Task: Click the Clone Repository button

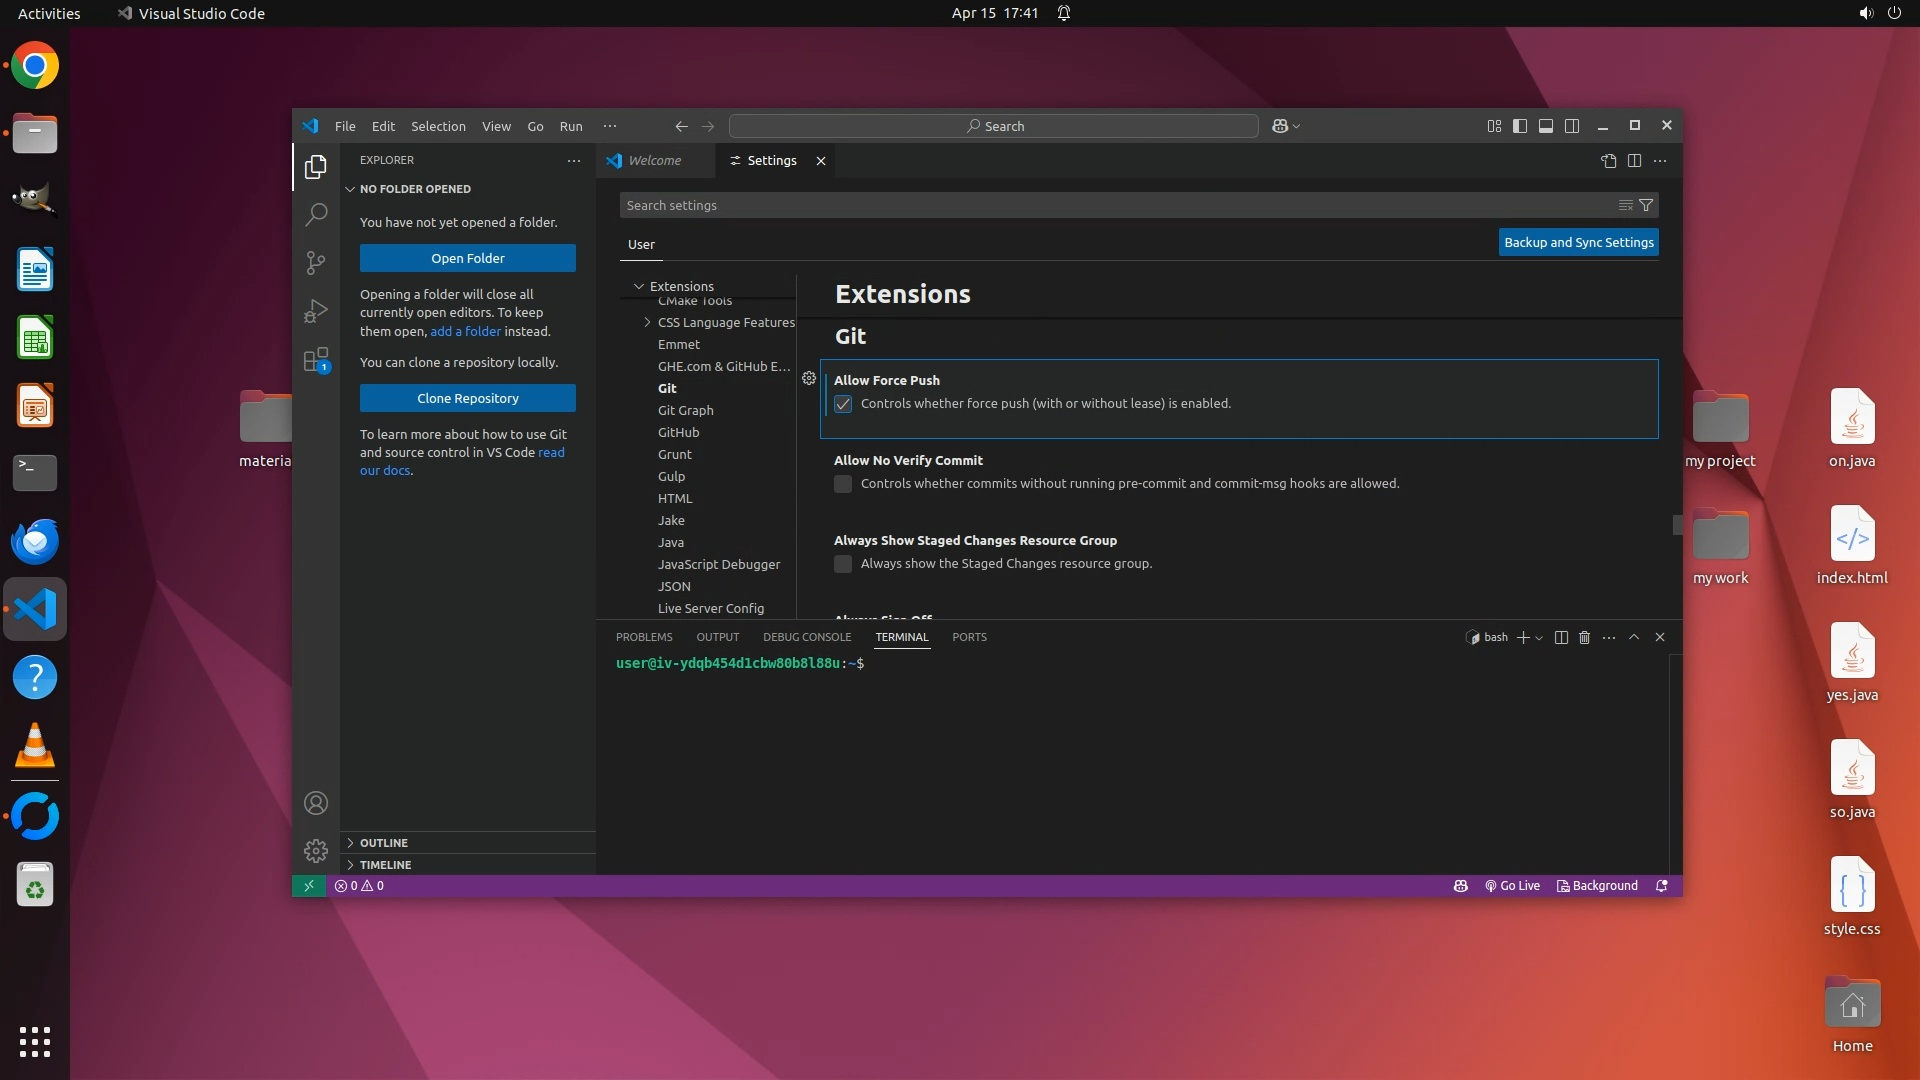Action: click(x=467, y=398)
